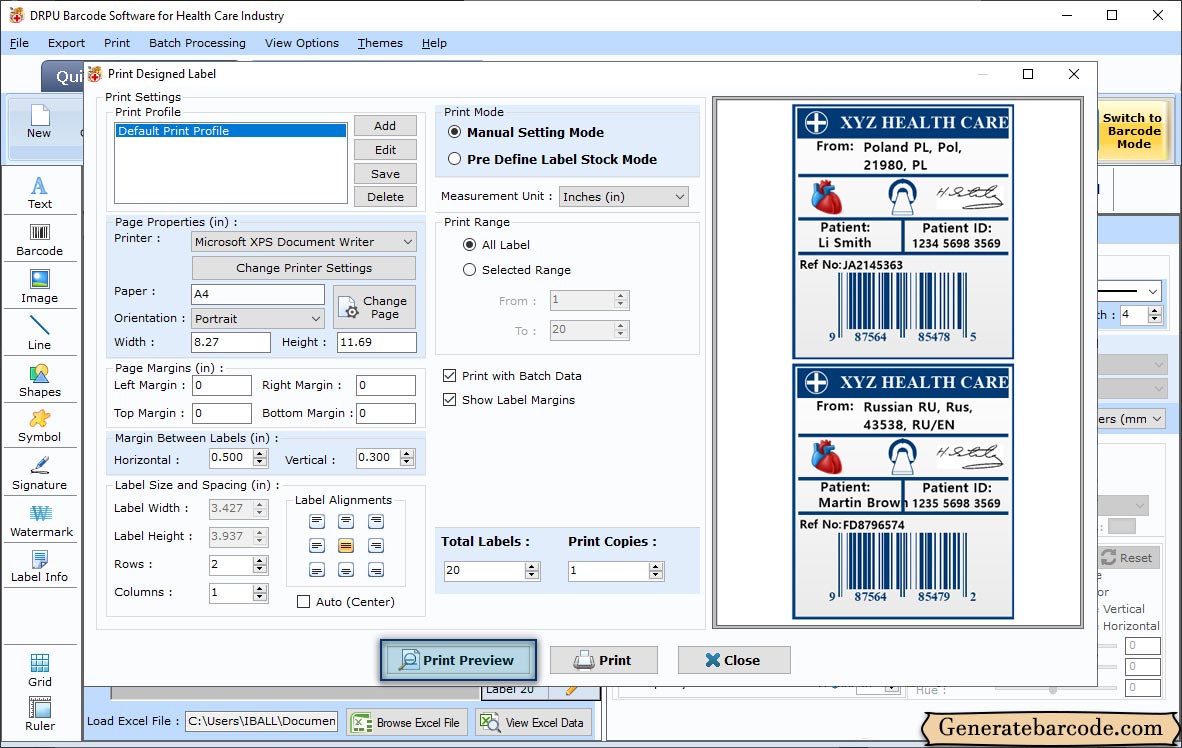Open Label Info tool

tap(39, 566)
